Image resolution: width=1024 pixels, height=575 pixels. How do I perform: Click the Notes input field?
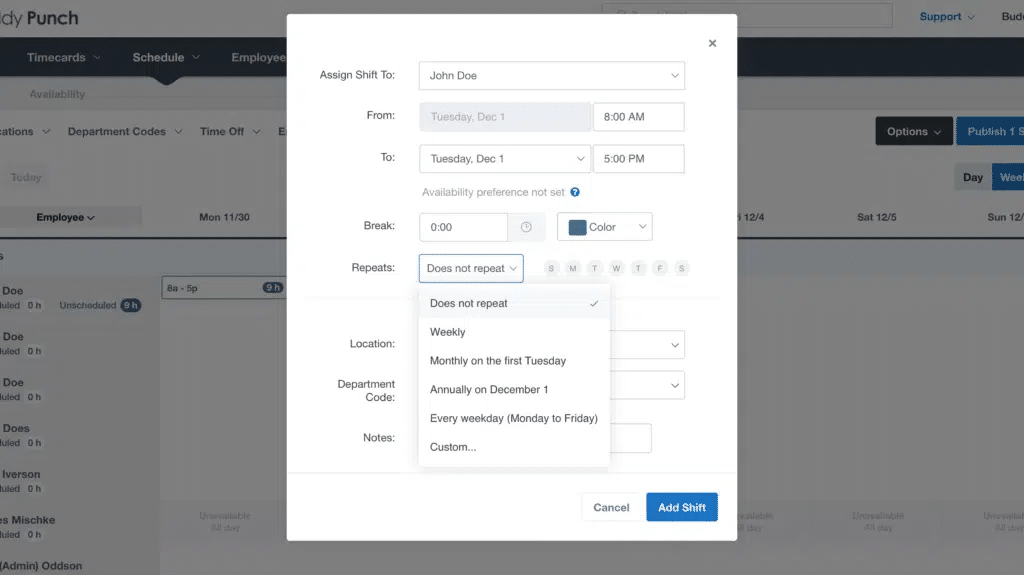point(630,438)
